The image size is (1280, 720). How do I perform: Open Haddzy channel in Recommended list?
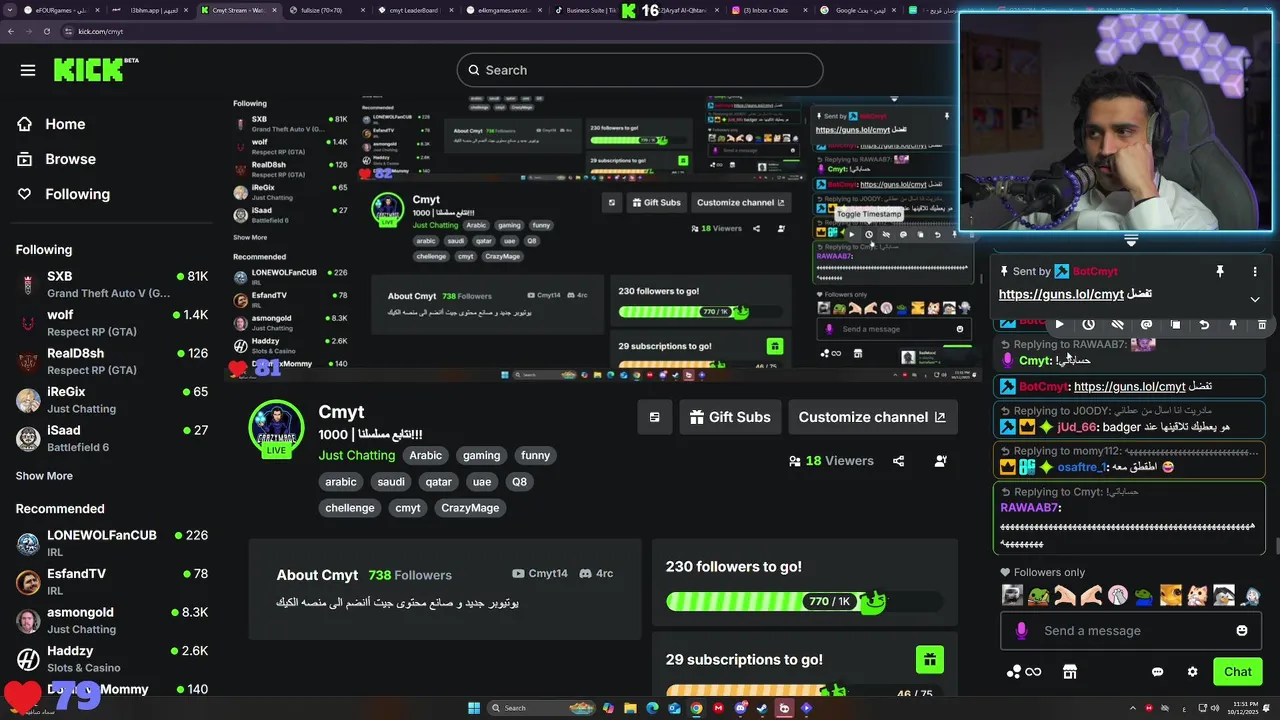[112, 659]
